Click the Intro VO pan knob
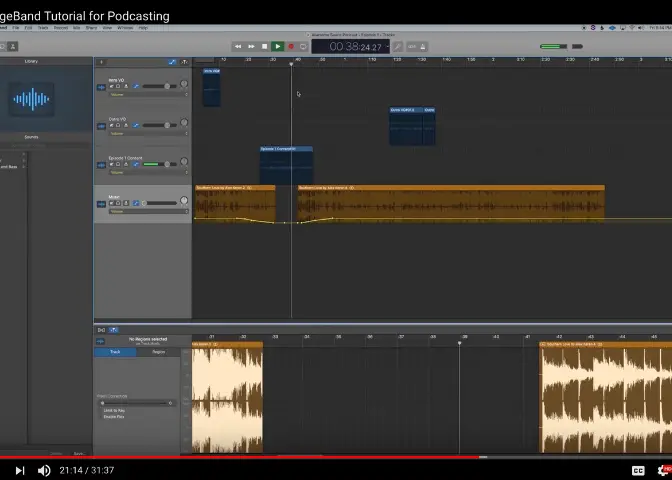Screen dimensions: 672x480 tap(184, 84)
